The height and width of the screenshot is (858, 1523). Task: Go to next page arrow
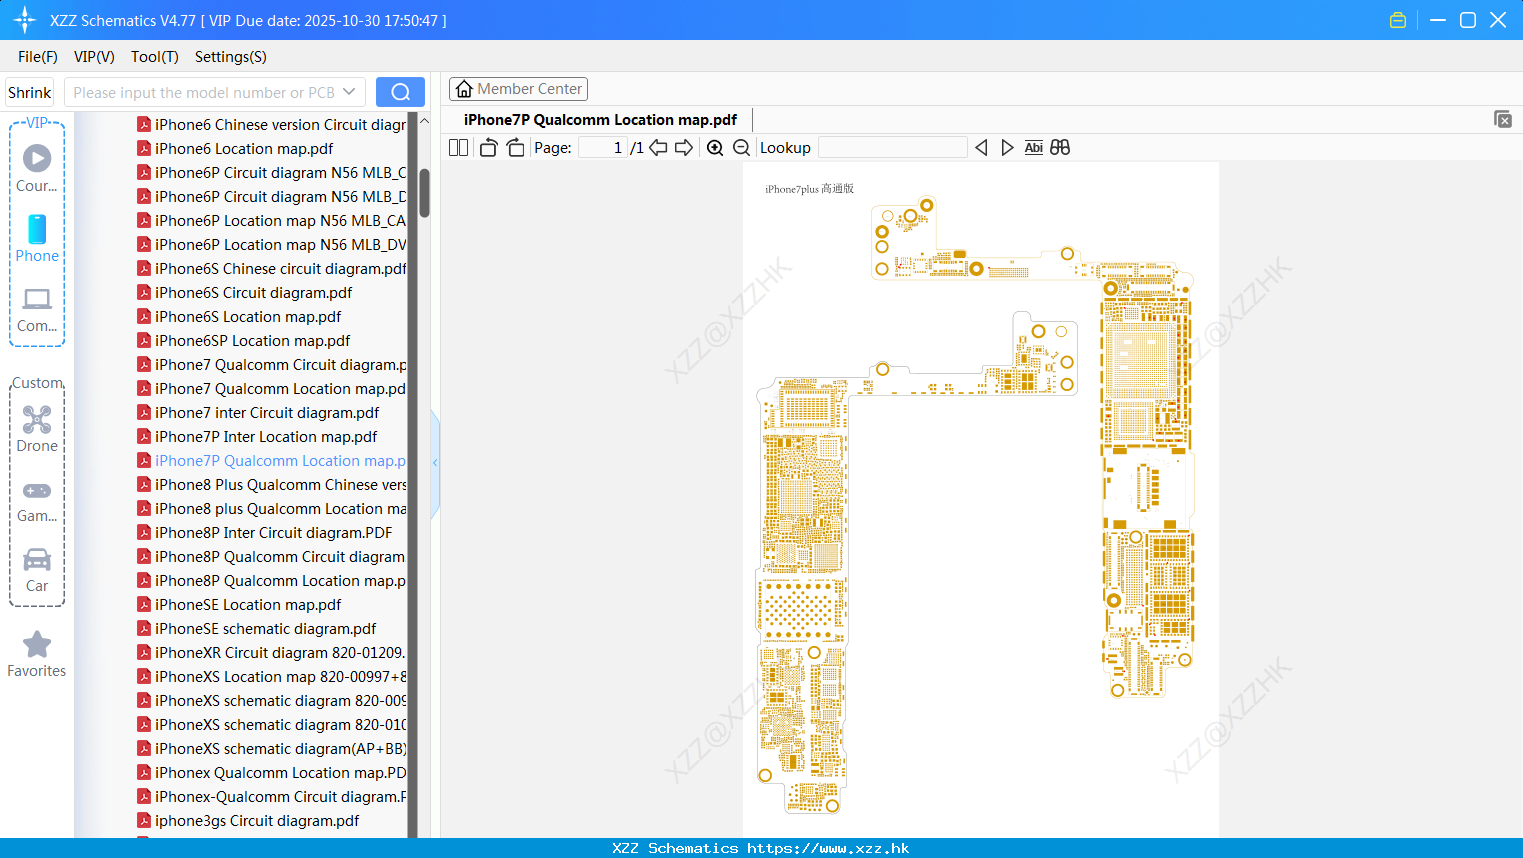coord(684,148)
